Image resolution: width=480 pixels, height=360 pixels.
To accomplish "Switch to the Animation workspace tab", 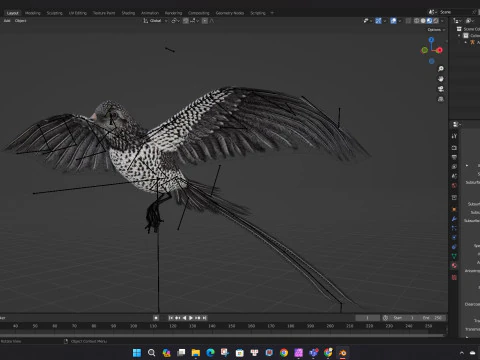I will [150, 13].
